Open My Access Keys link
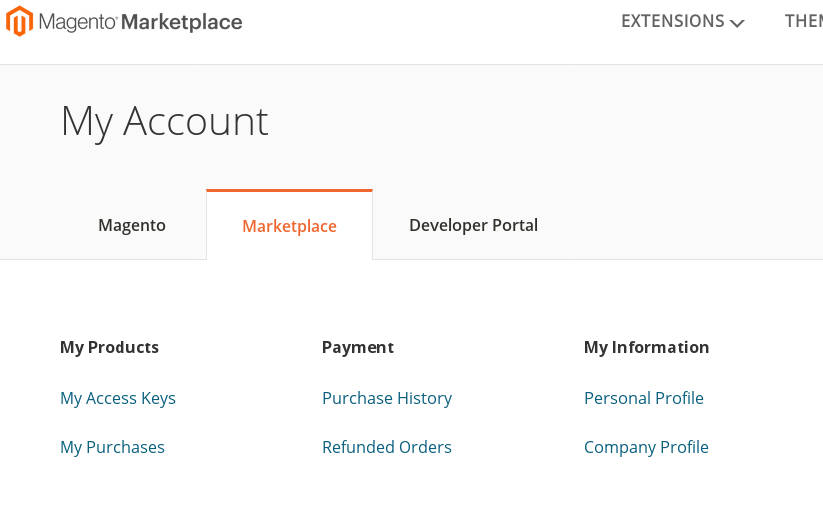The width and height of the screenshot is (823, 505). [x=118, y=398]
